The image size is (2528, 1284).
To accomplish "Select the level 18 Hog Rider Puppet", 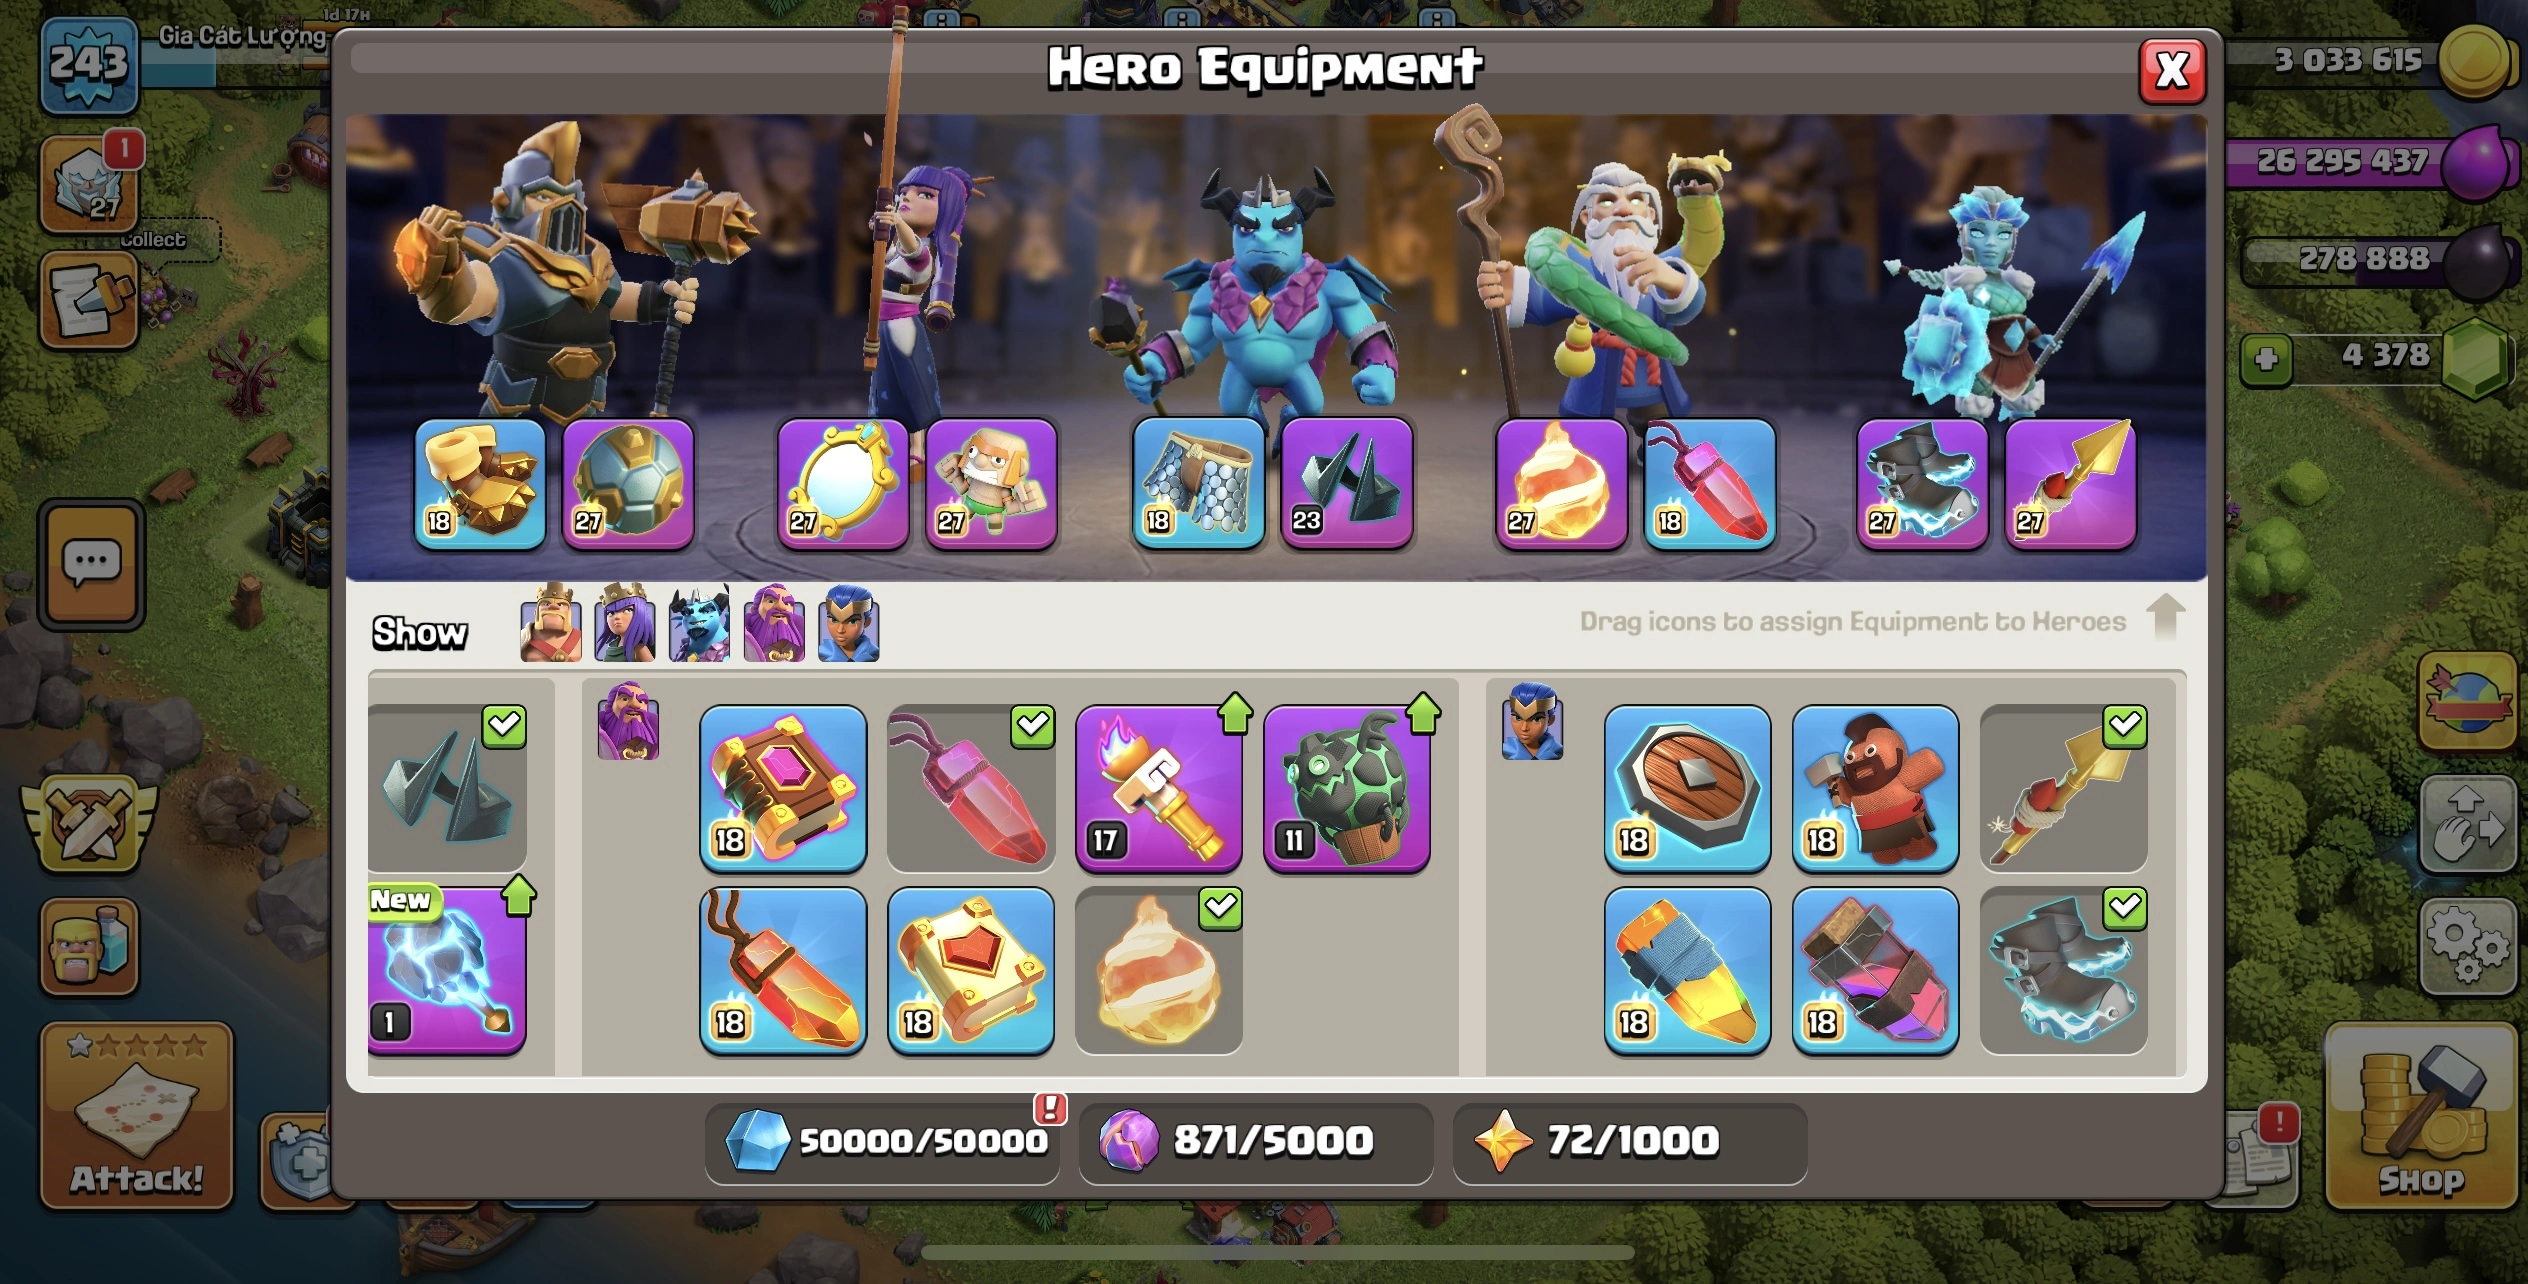I will click(x=1875, y=789).
